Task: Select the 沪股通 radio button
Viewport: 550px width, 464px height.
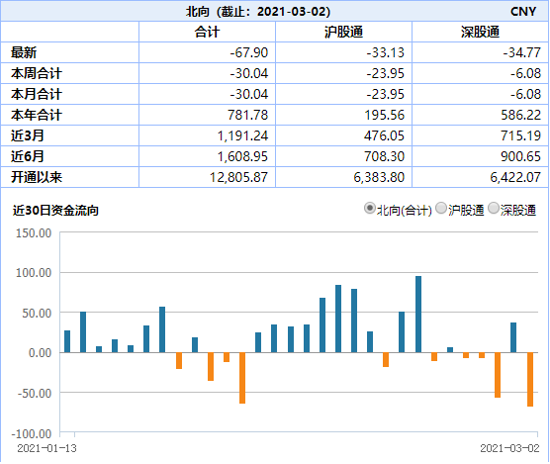Action: [x=441, y=208]
